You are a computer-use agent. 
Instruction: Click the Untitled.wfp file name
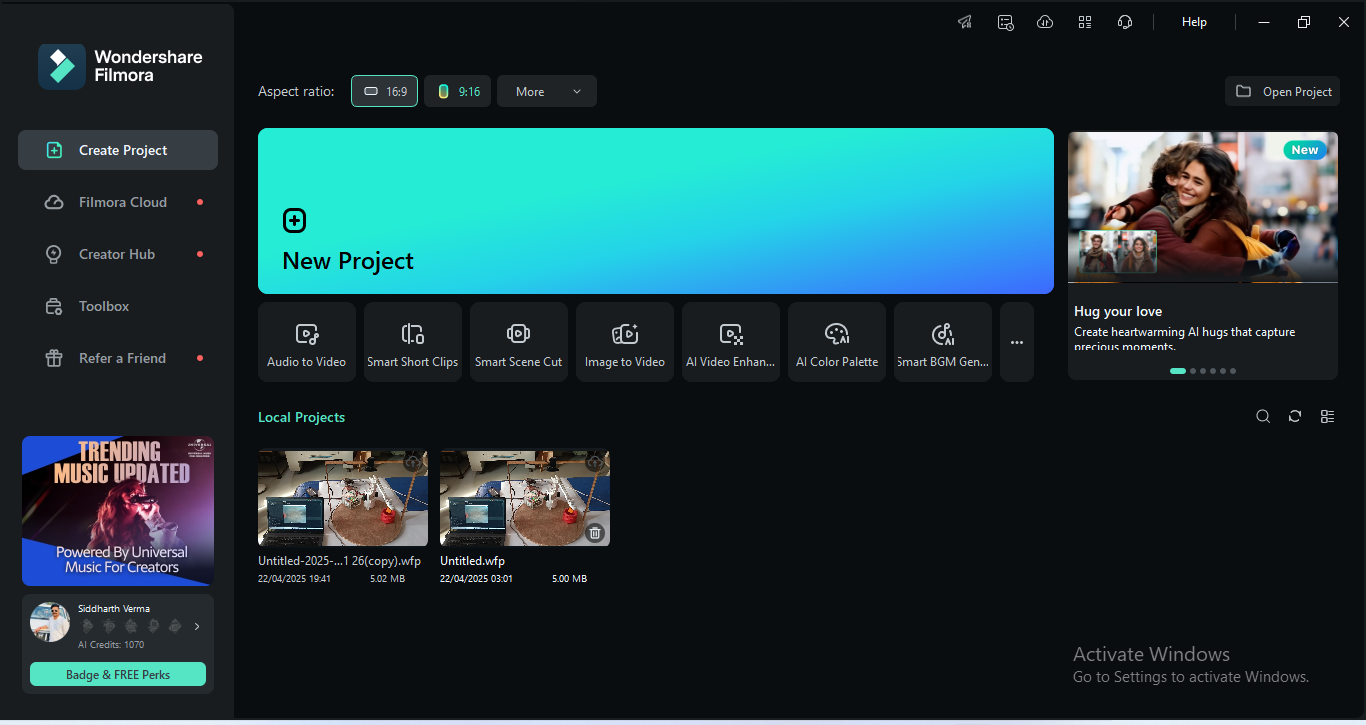coord(473,561)
